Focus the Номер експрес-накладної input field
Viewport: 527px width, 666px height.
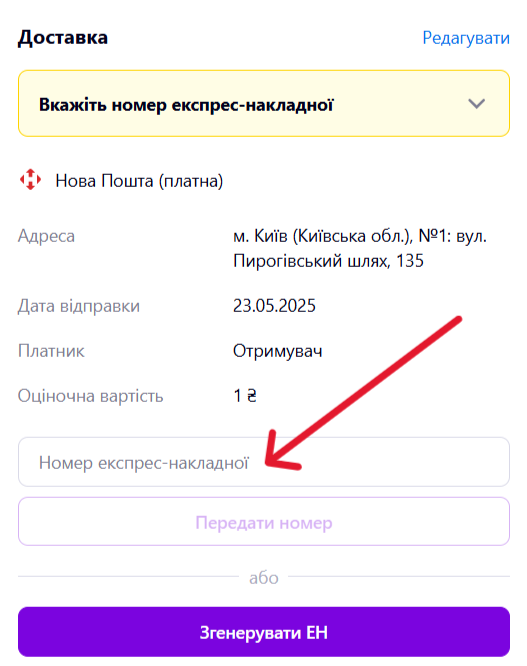(264, 462)
